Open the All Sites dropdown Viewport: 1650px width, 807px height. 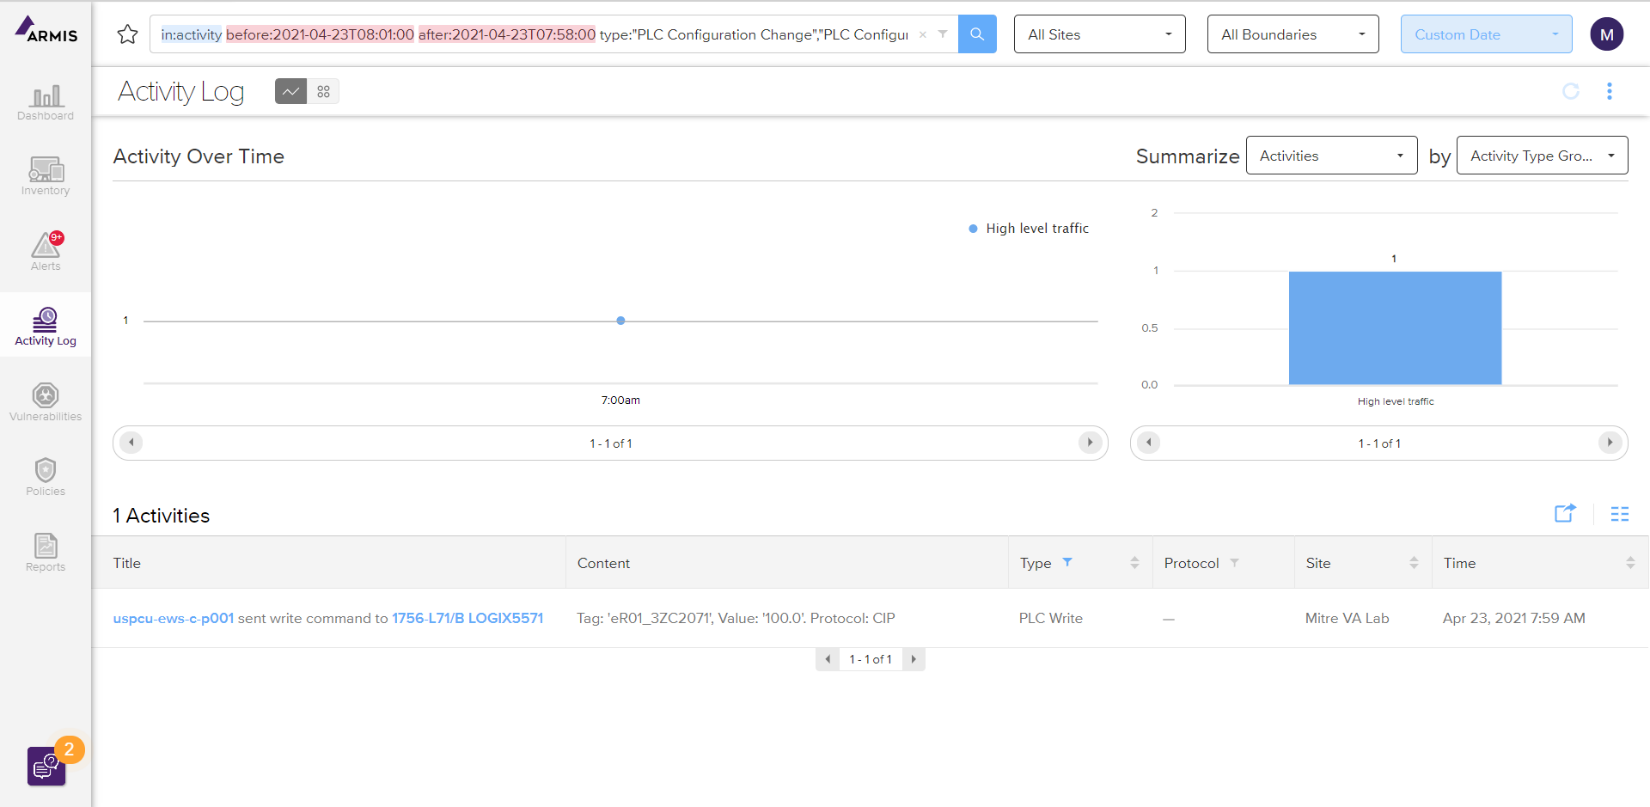point(1099,34)
